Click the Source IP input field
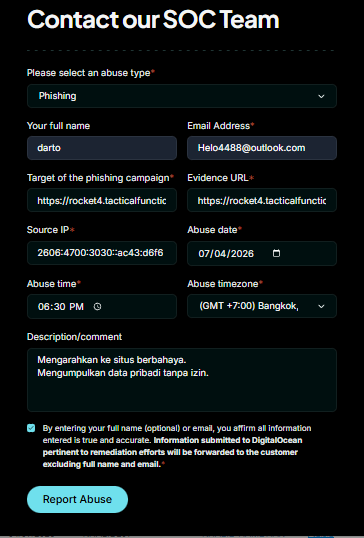 tap(102, 253)
